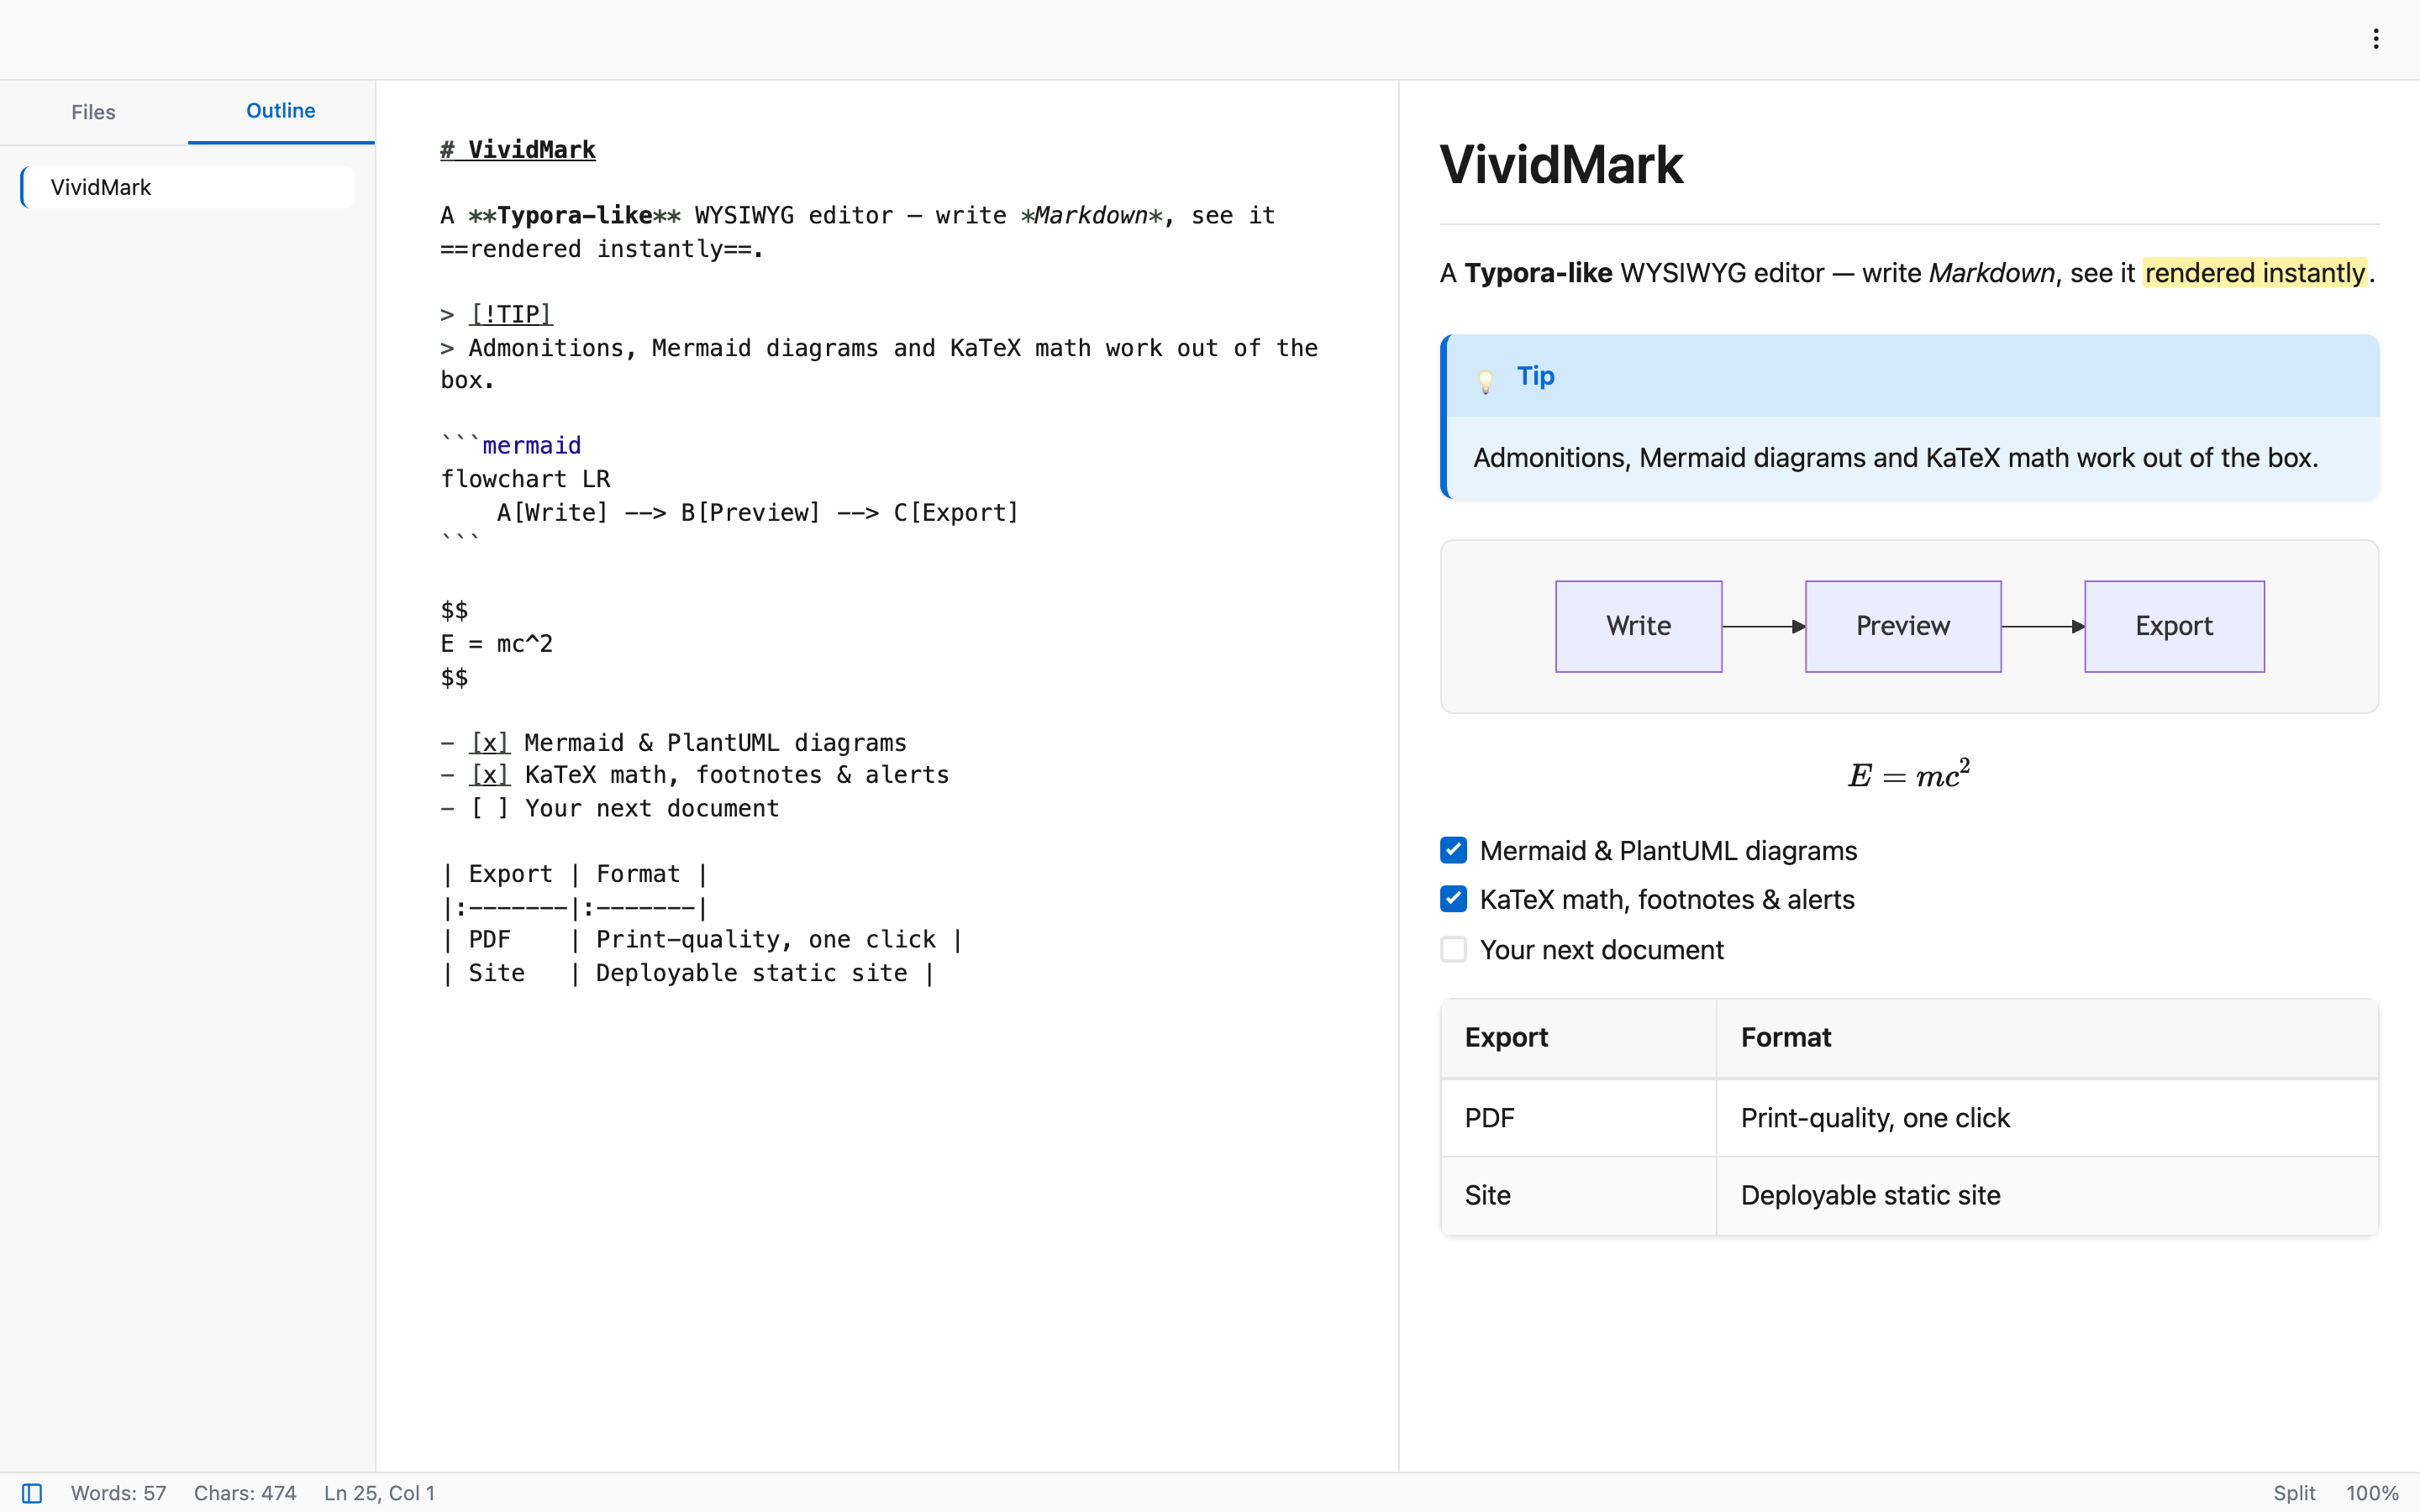The width and height of the screenshot is (2420, 1512).
Task: Click 'Your next document' line in source editor
Action: tap(610, 808)
